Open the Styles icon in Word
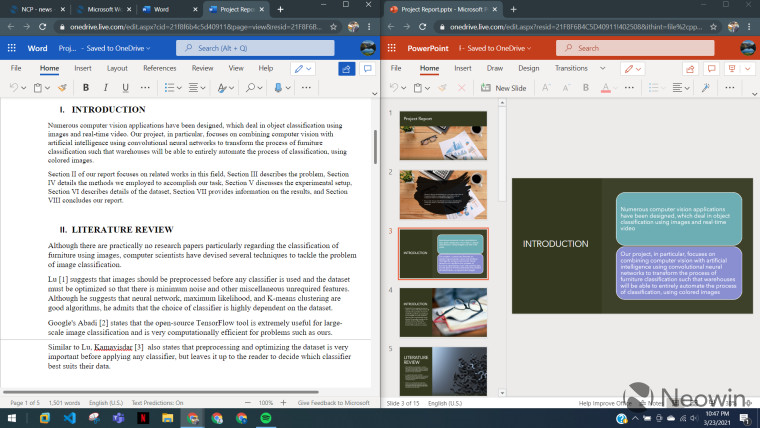Viewport: 760px width, 428px height. [222, 88]
